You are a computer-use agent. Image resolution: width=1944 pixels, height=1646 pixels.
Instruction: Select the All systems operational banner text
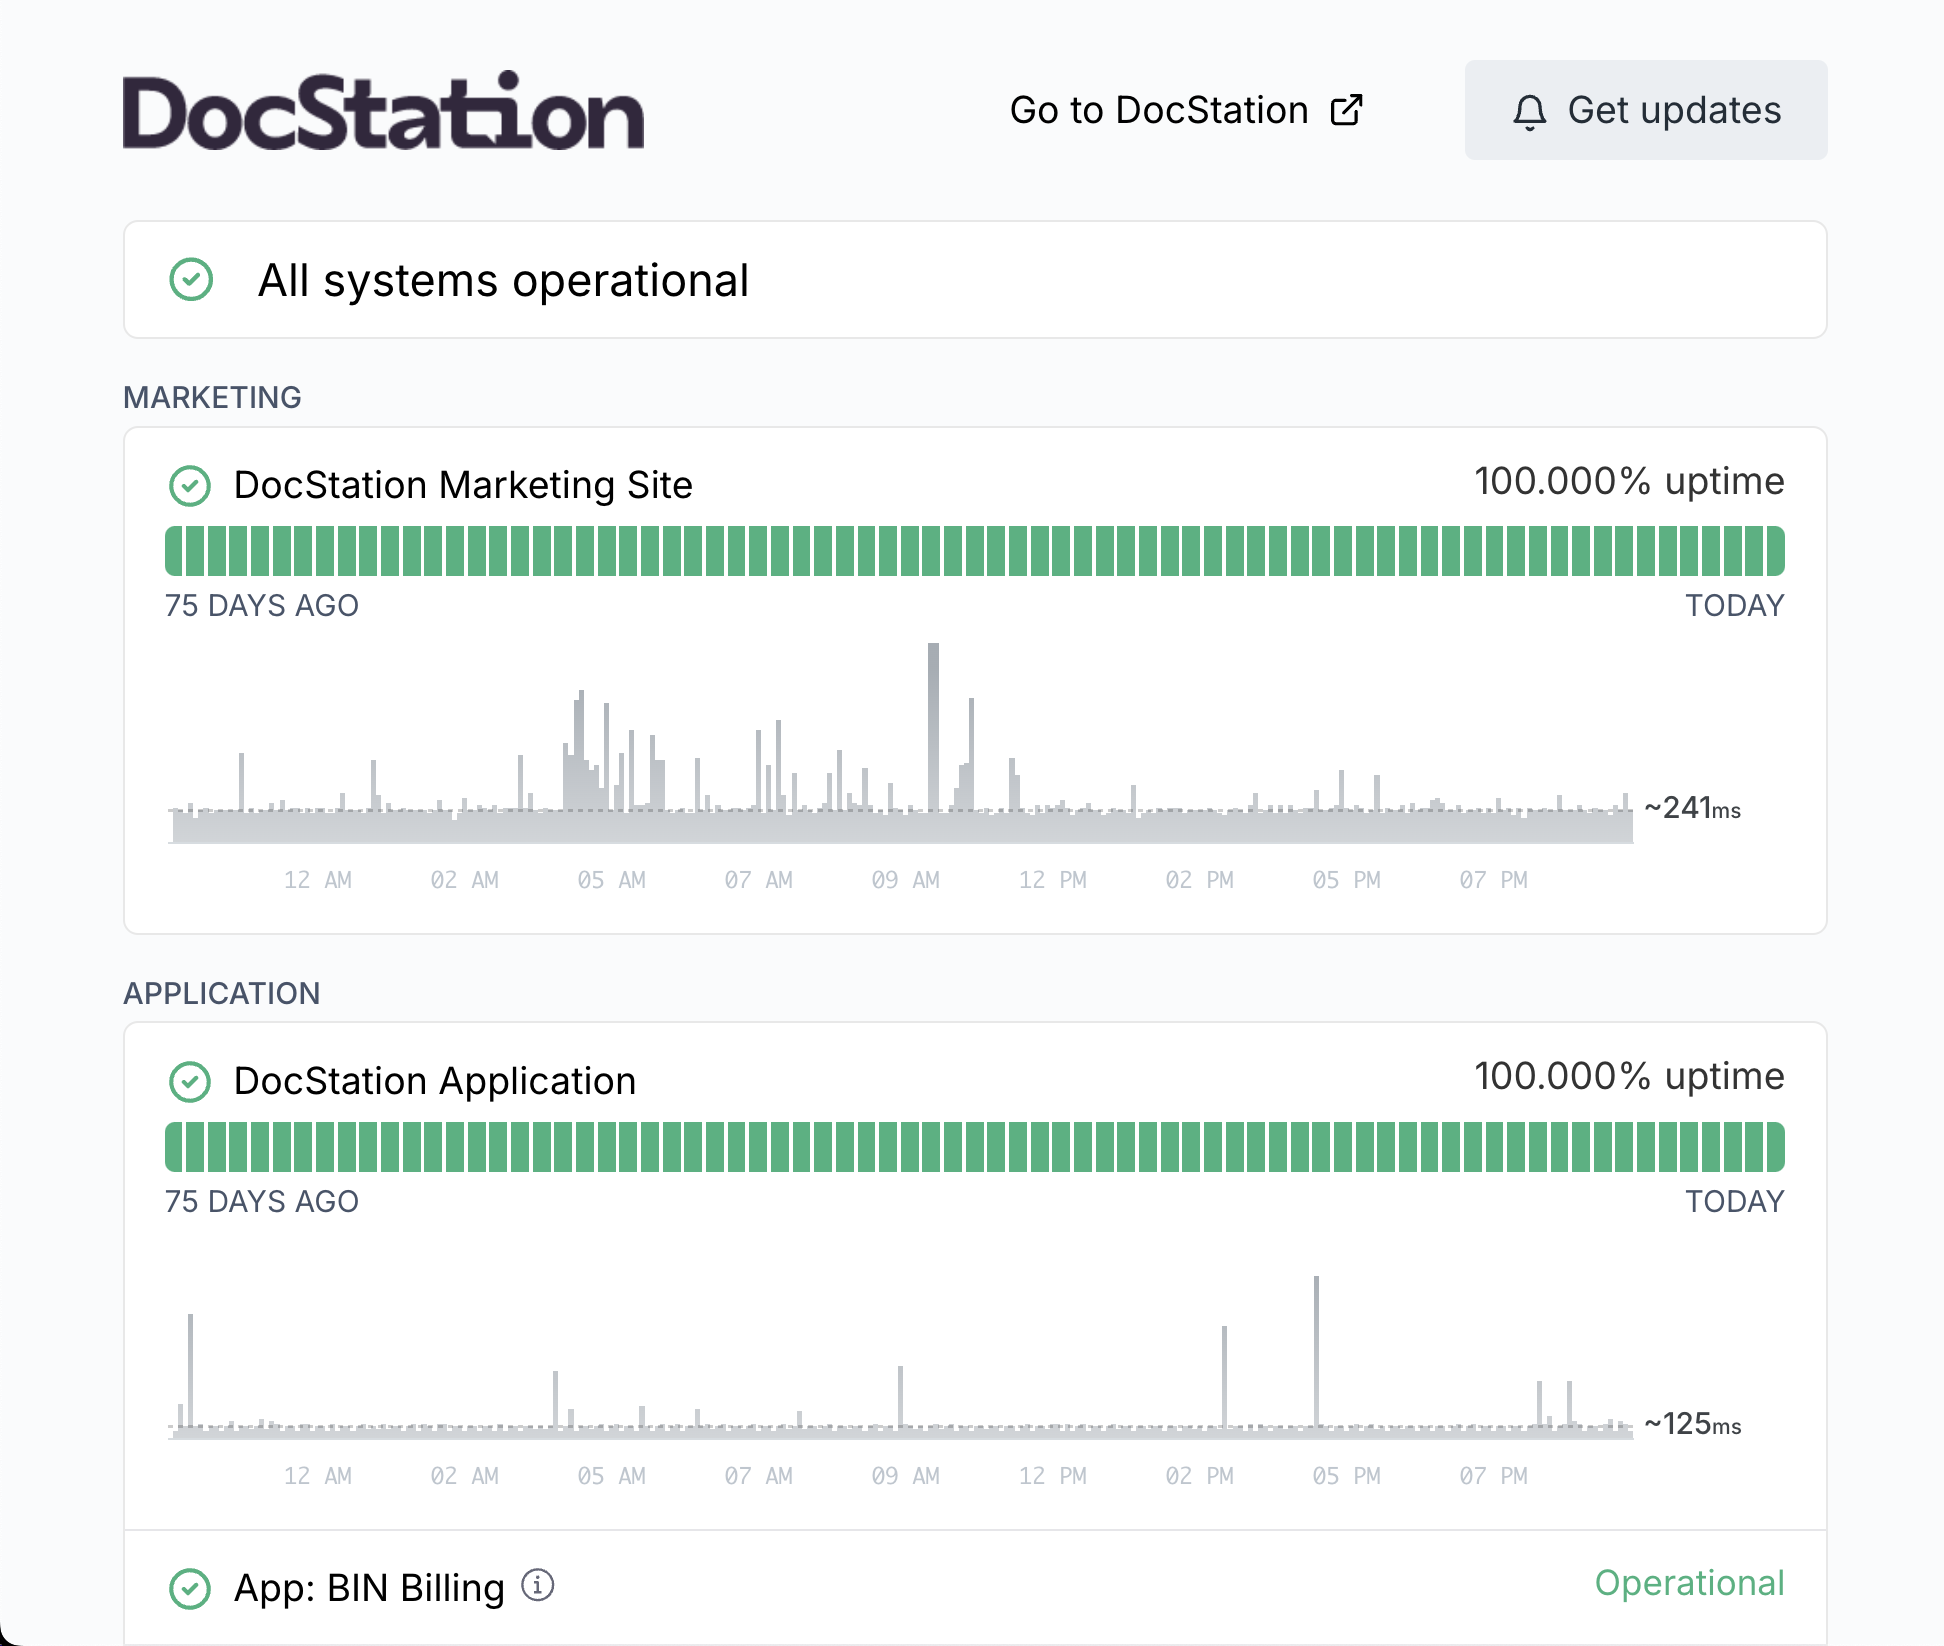[503, 280]
